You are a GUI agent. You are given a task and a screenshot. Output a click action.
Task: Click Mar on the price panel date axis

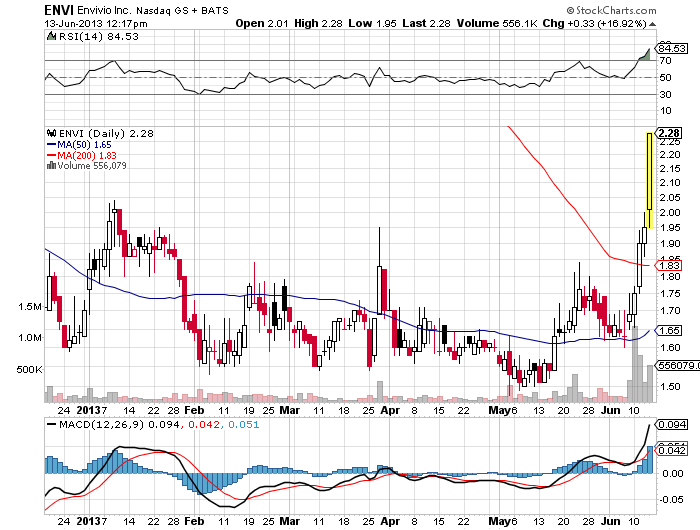(289, 410)
